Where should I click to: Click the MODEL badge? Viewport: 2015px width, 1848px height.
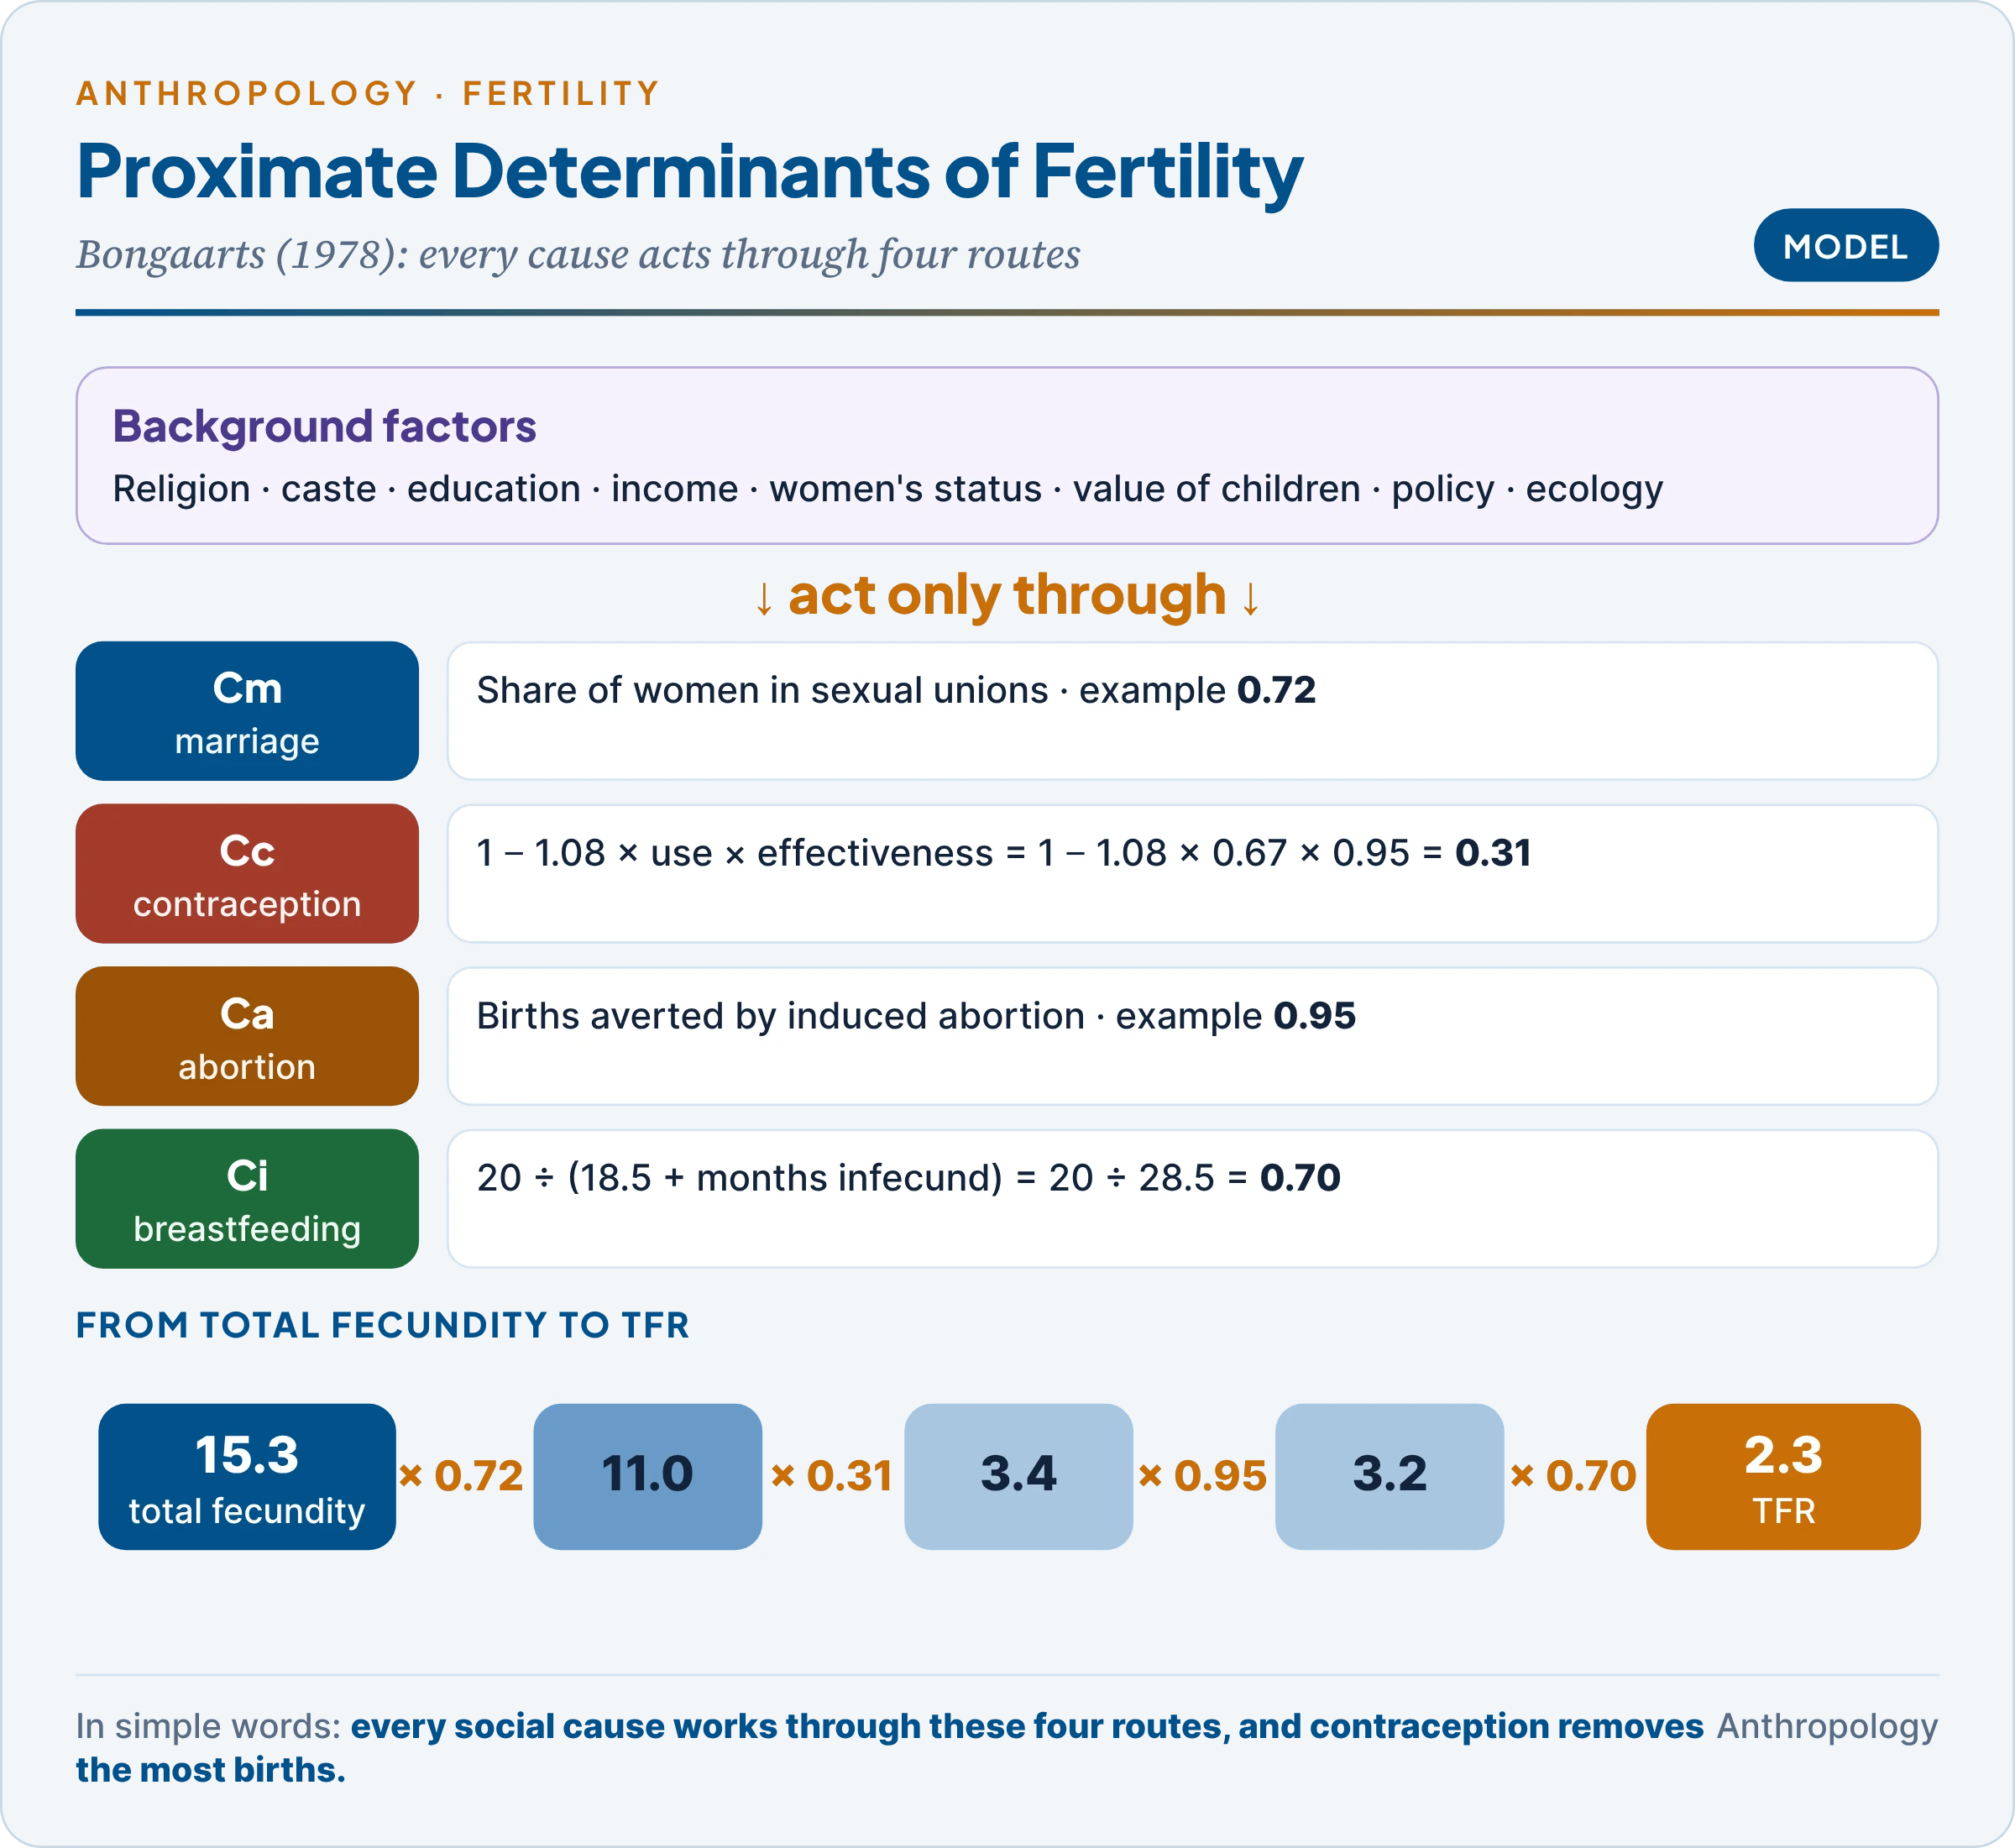pyautogui.click(x=1845, y=245)
